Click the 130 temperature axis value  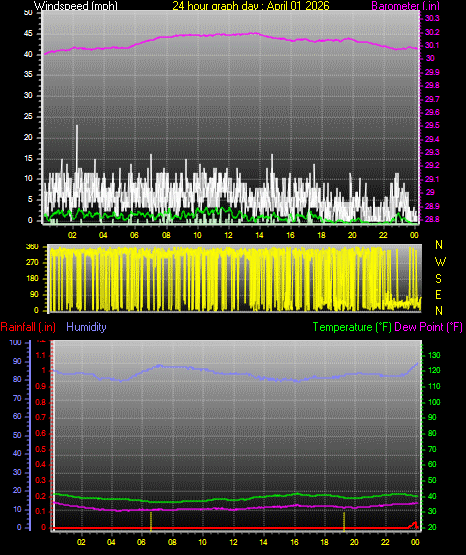click(434, 355)
